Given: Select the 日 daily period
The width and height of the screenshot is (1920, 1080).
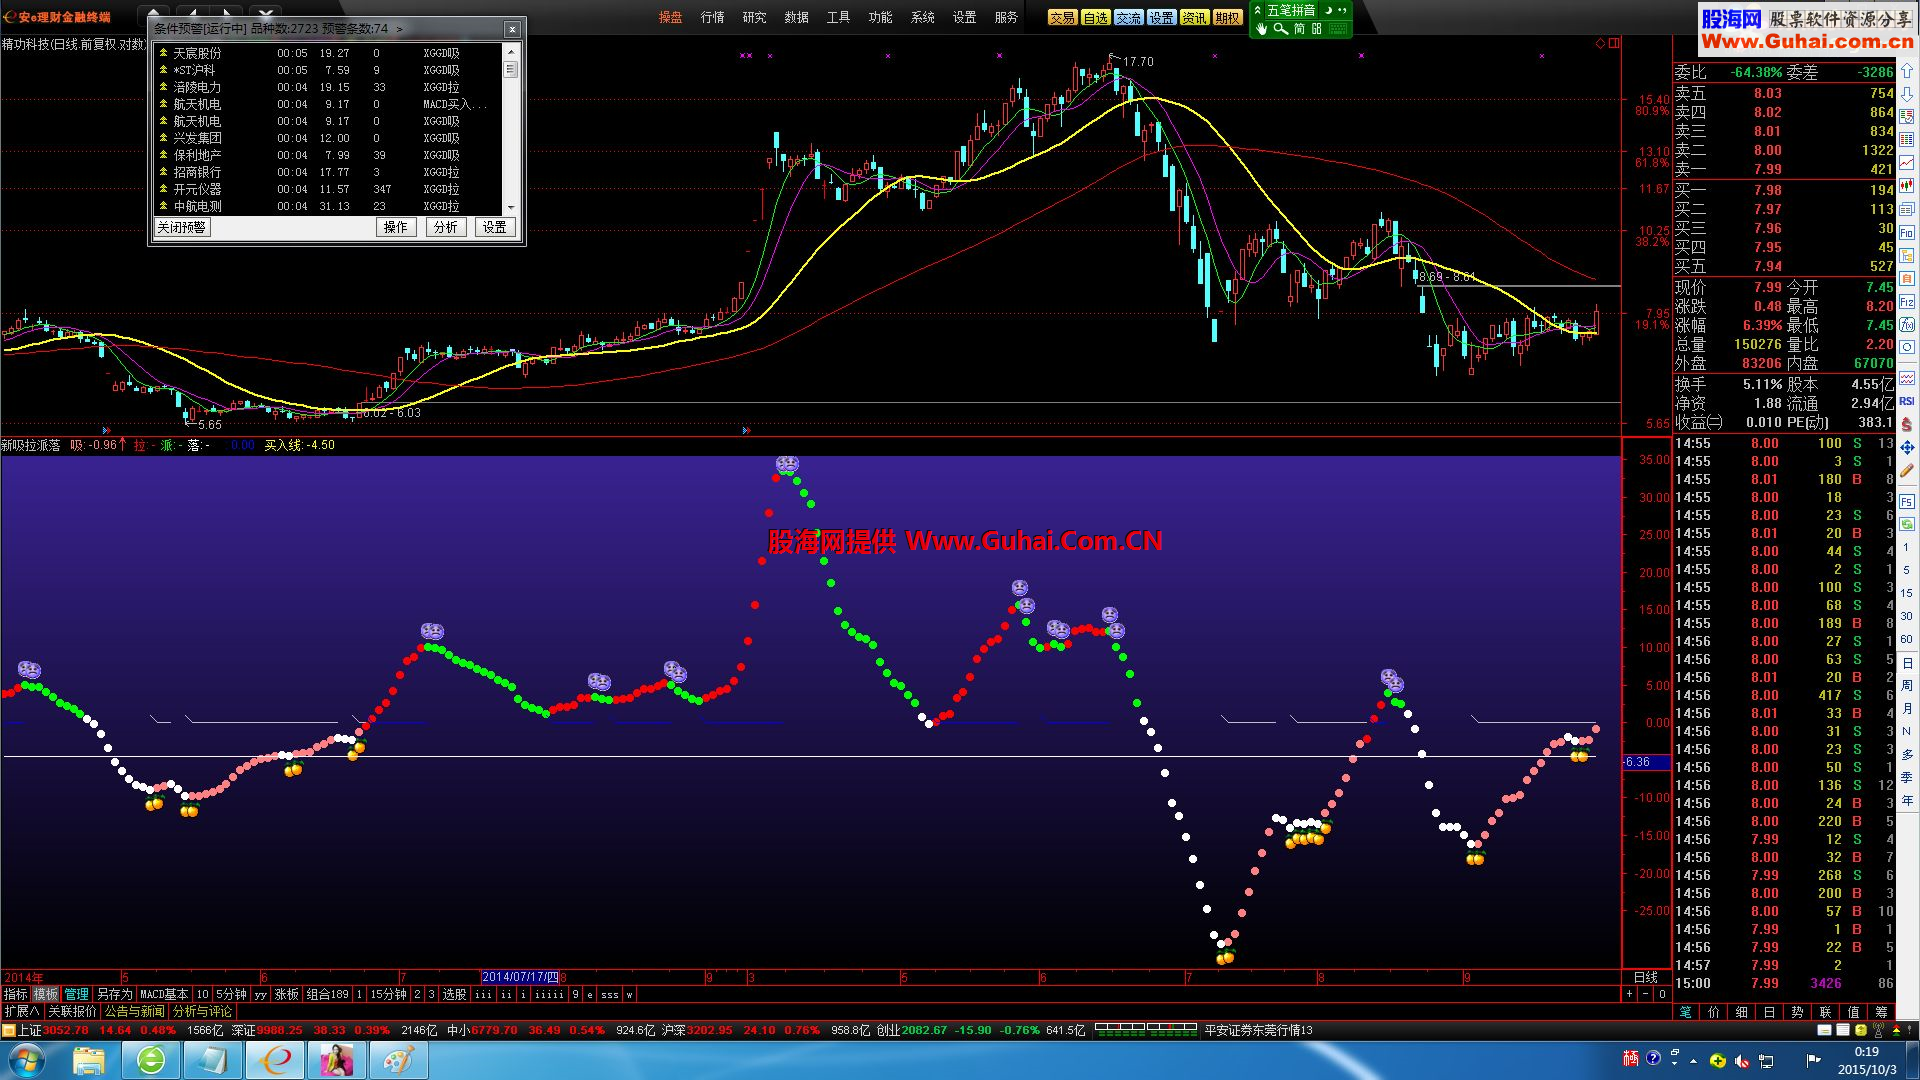Looking at the screenshot, I should [x=1907, y=663].
